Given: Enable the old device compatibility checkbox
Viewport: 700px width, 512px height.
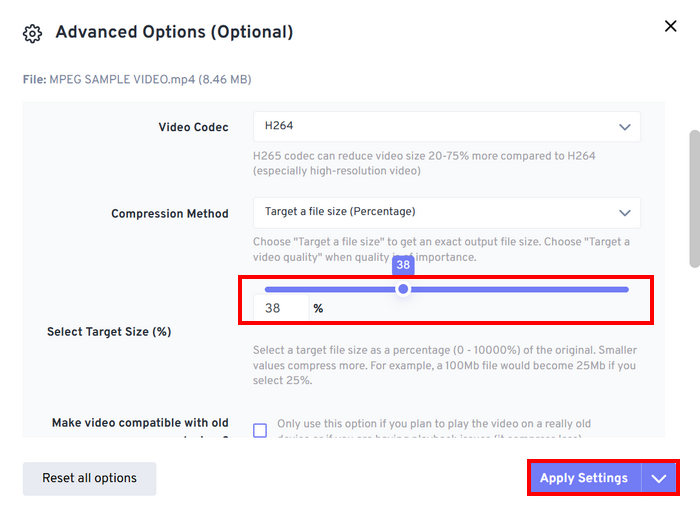Looking at the screenshot, I should [x=260, y=430].
